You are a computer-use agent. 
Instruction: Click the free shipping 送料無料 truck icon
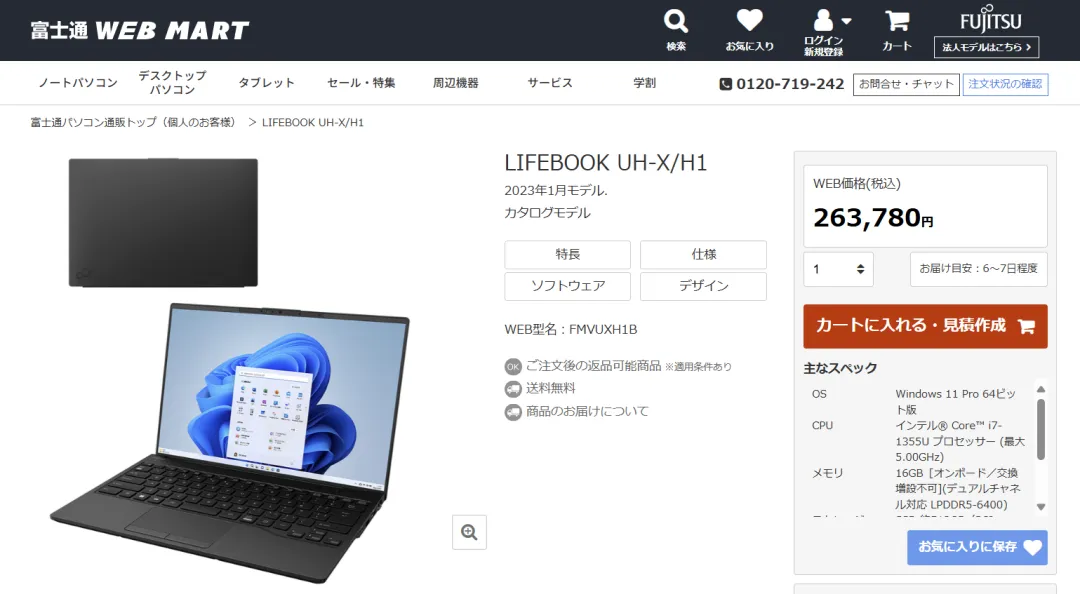[512, 389]
